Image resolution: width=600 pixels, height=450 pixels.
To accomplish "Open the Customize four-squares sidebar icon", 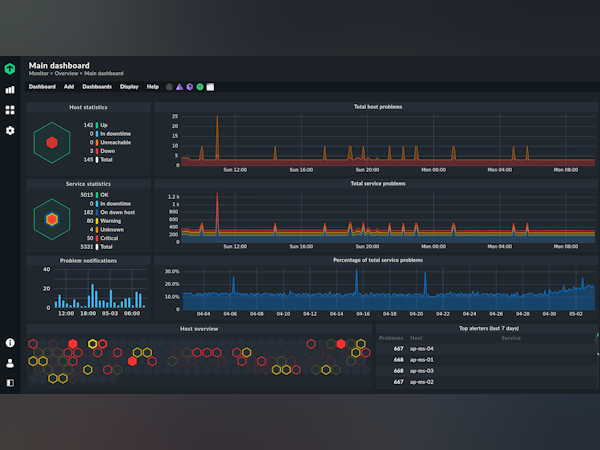I will (x=10, y=110).
